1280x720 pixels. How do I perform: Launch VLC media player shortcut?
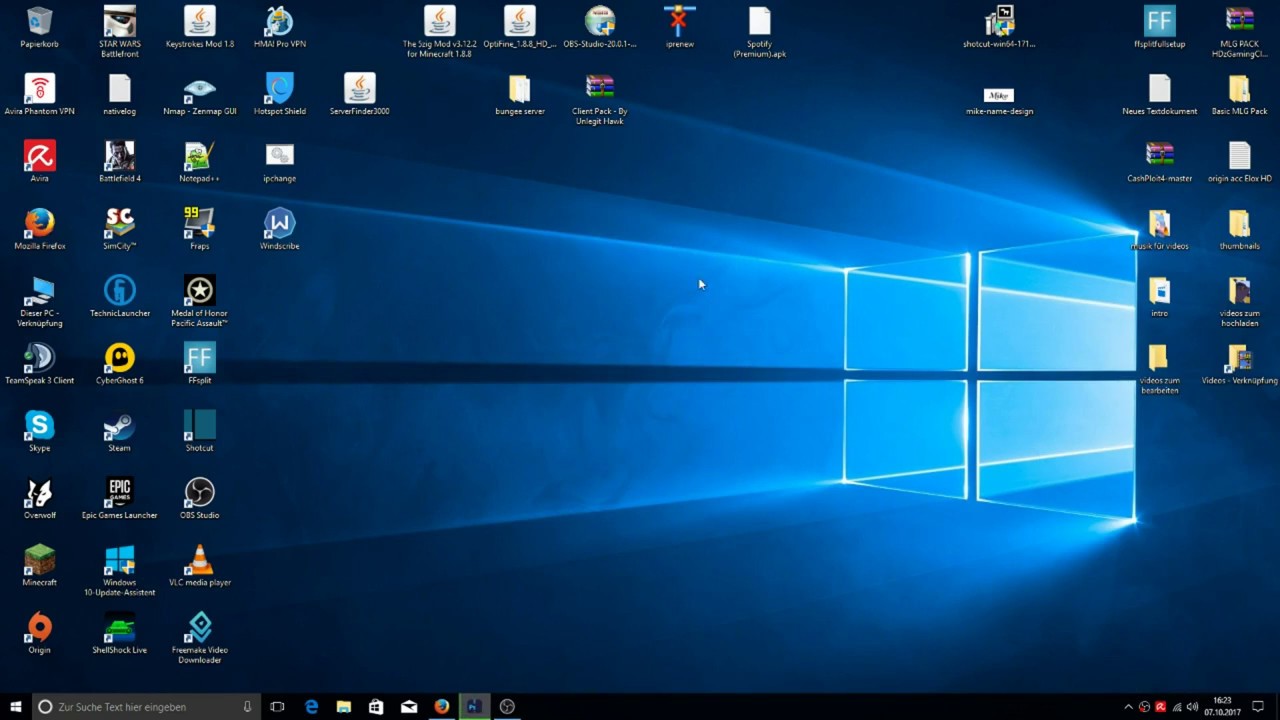200,559
